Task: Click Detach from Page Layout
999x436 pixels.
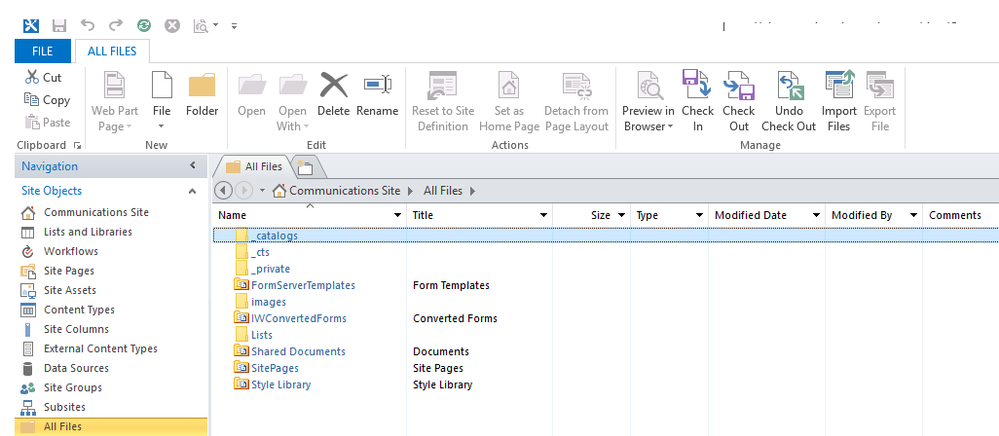Action: 577,102
